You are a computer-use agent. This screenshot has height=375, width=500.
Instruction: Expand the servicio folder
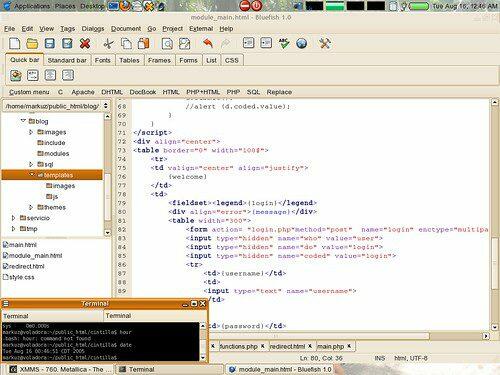pyautogui.click(x=13, y=218)
